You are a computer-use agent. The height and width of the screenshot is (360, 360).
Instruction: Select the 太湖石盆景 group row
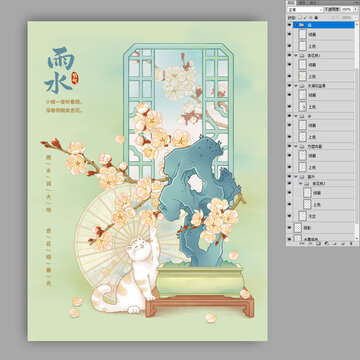click(323, 86)
